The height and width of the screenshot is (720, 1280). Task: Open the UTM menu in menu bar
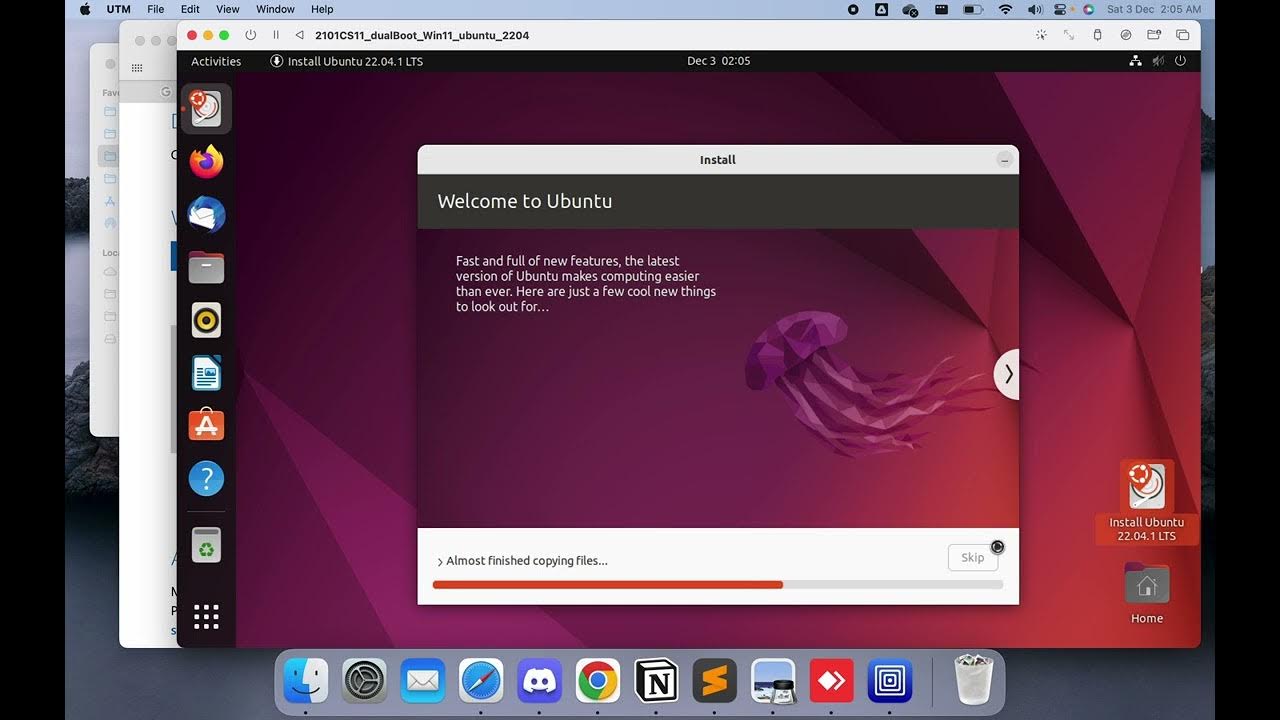[x=119, y=9]
